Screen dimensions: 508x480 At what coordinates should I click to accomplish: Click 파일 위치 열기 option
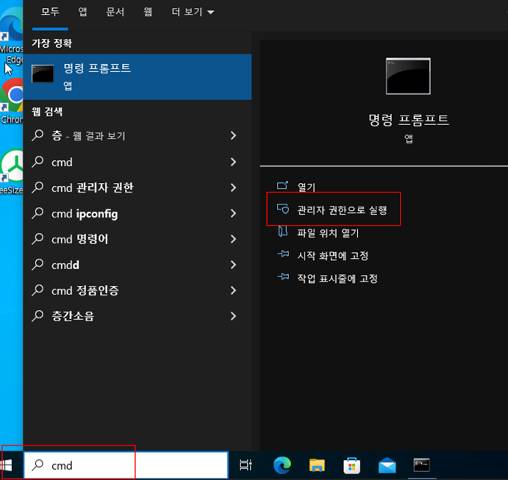[328, 233]
